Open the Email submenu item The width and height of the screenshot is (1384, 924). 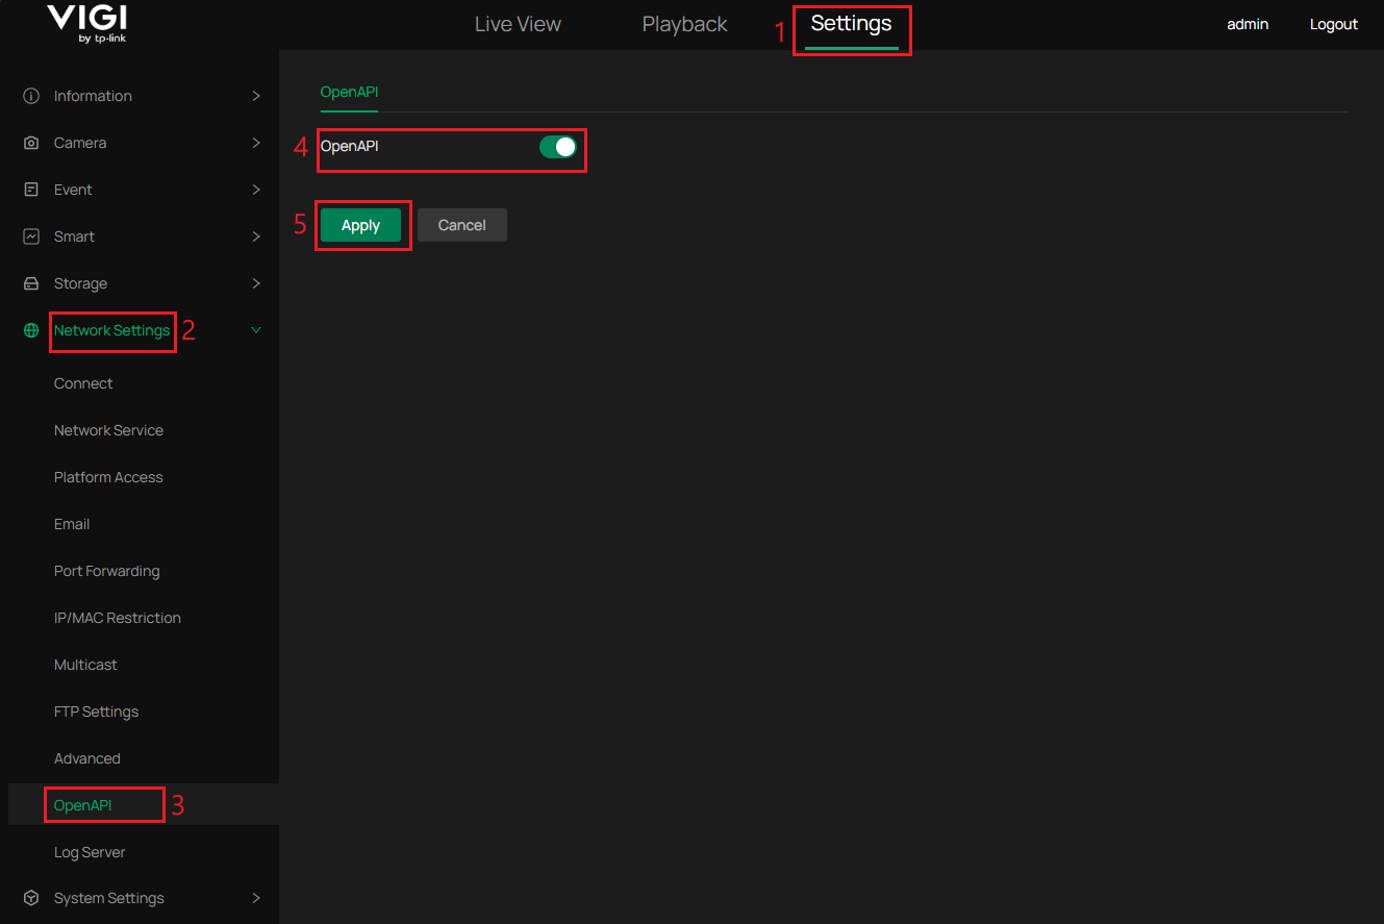[x=72, y=524]
